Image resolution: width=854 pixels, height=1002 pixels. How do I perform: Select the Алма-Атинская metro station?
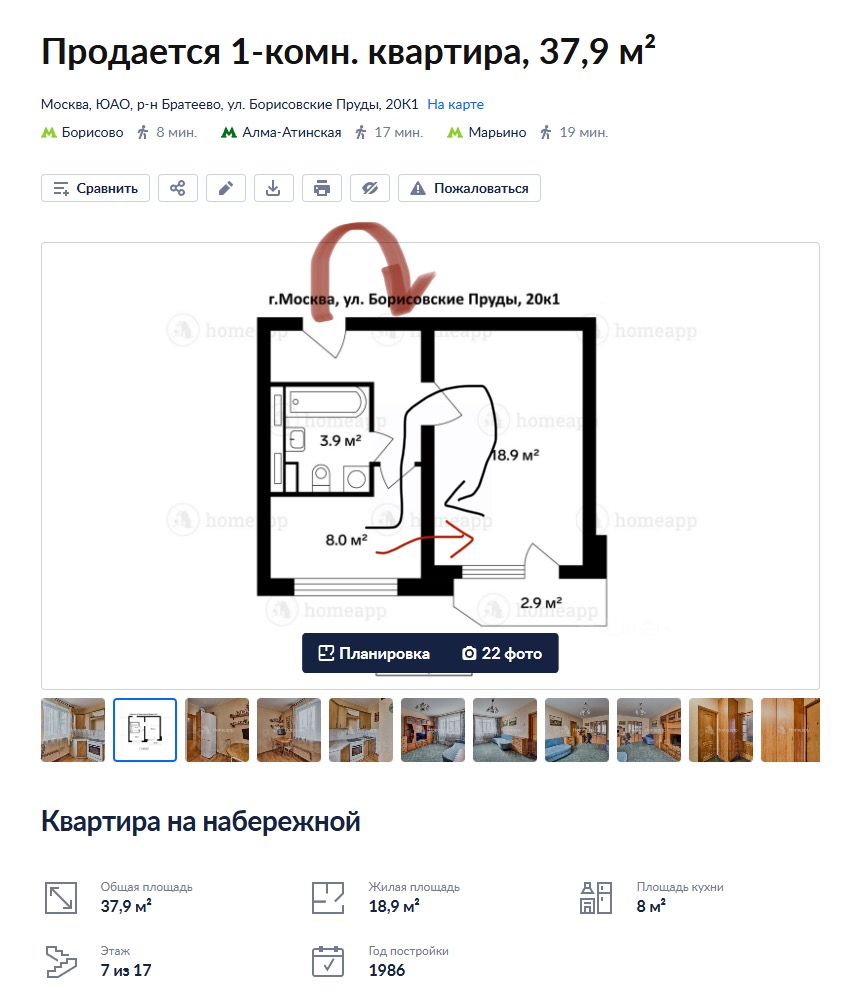click(291, 132)
